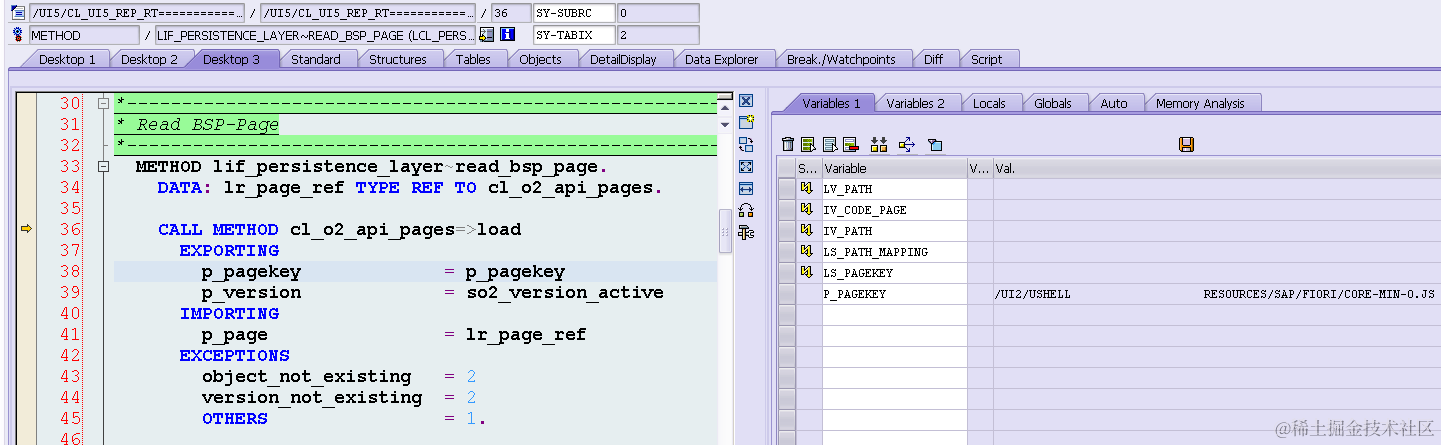Select the P_PAGEKEY variable cell
The width and height of the screenshot is (1441, 445).
click(x=894, y=294)
